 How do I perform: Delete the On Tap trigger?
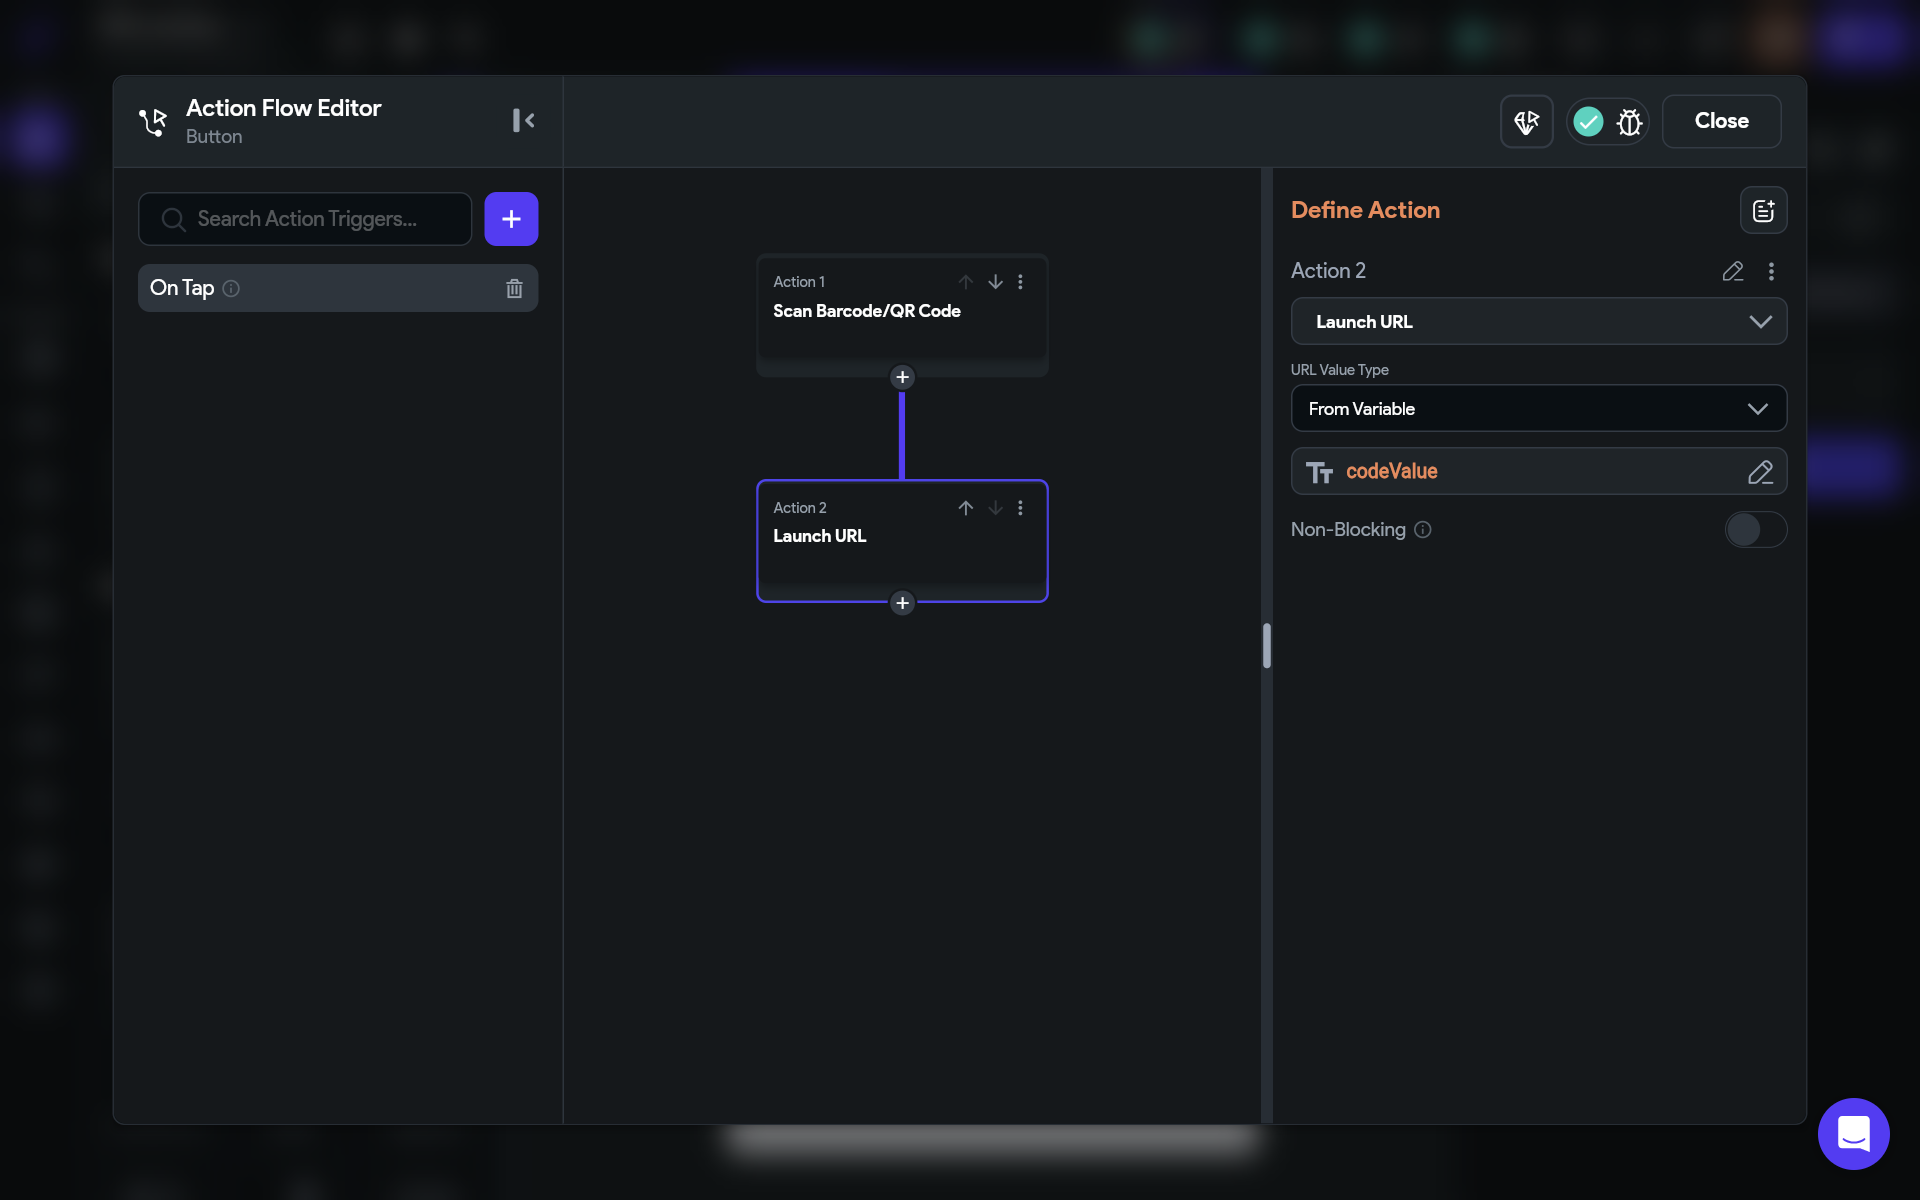pos(514,288)
